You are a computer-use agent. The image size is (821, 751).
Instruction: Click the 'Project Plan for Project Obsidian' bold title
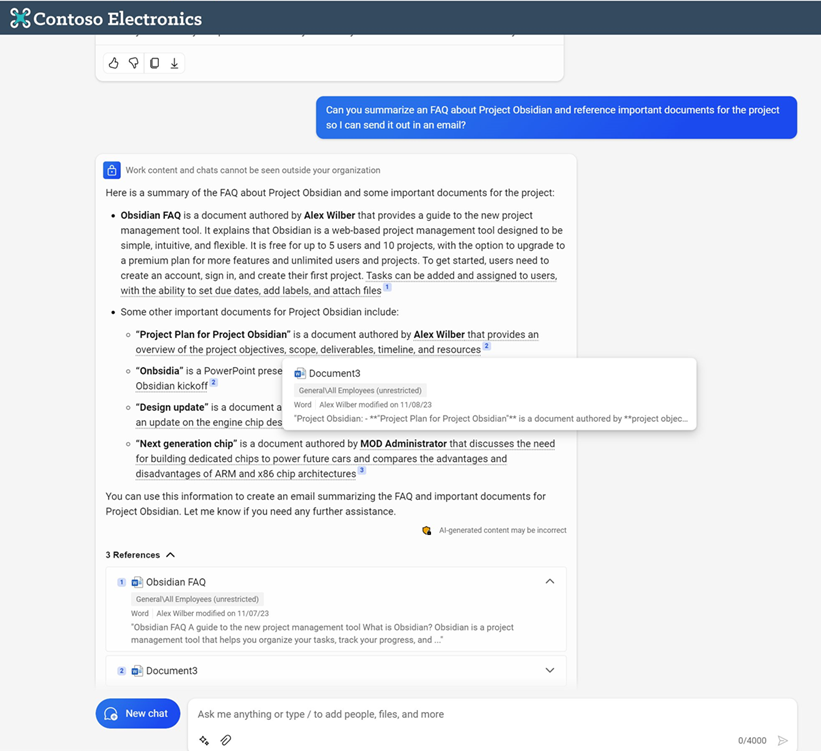(x=213, y=335)
